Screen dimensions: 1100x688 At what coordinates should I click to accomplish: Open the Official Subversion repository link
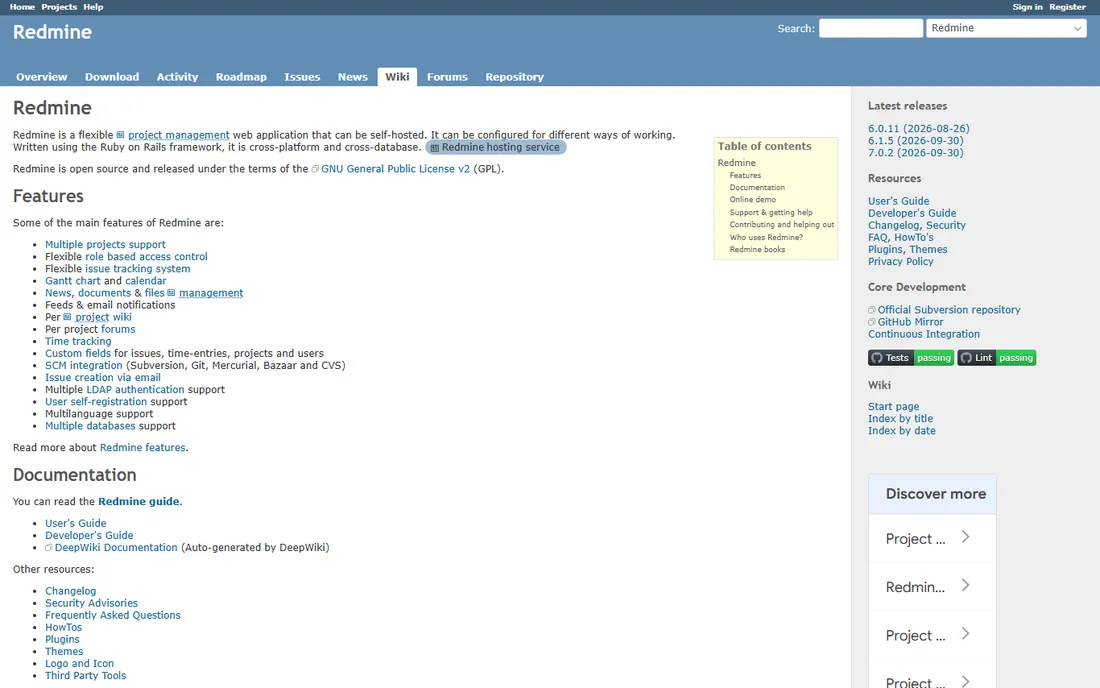pos(949,310)
